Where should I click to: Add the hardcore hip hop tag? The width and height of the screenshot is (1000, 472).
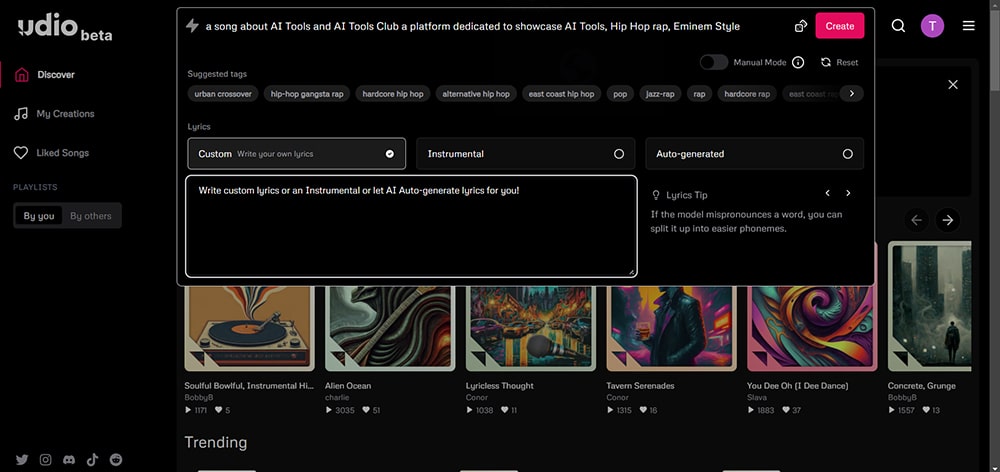[393, 94]
